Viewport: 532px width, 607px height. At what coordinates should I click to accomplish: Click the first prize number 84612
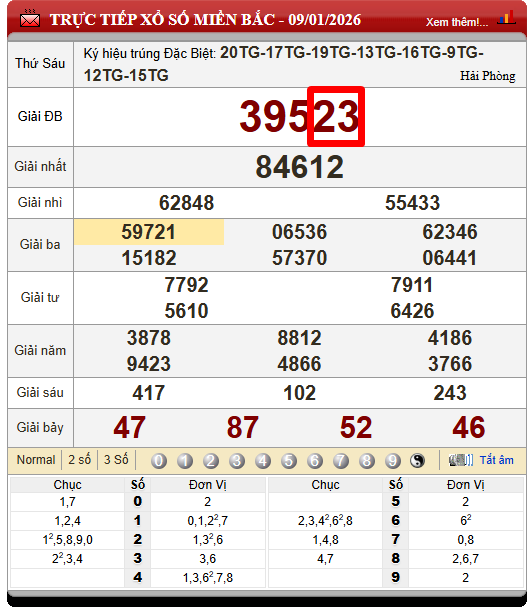299,167
